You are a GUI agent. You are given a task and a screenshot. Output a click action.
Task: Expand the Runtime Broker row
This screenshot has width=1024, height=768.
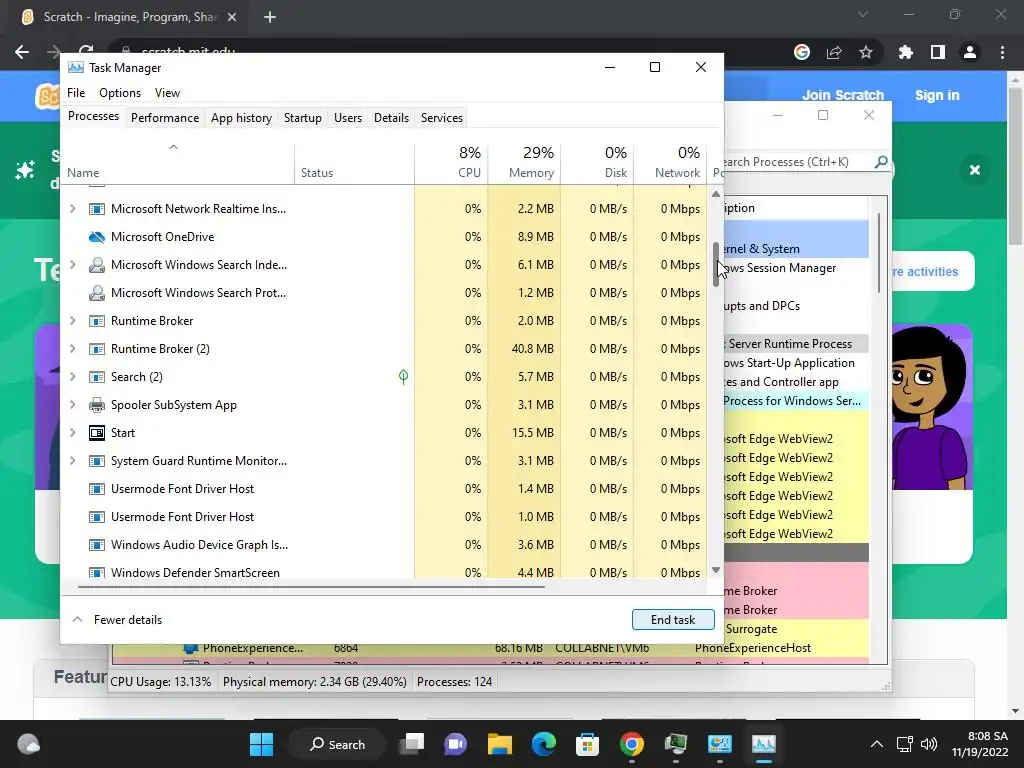[72, 321]
